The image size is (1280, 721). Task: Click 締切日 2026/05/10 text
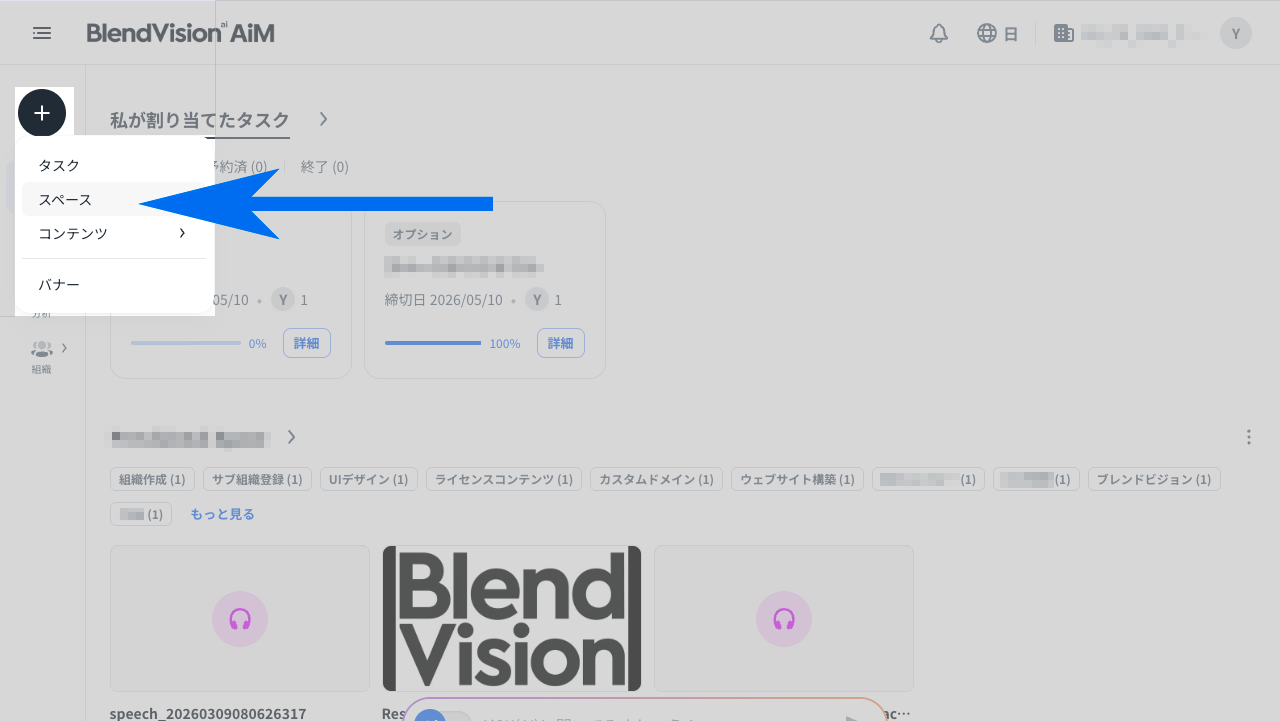(x=444, y=300)
